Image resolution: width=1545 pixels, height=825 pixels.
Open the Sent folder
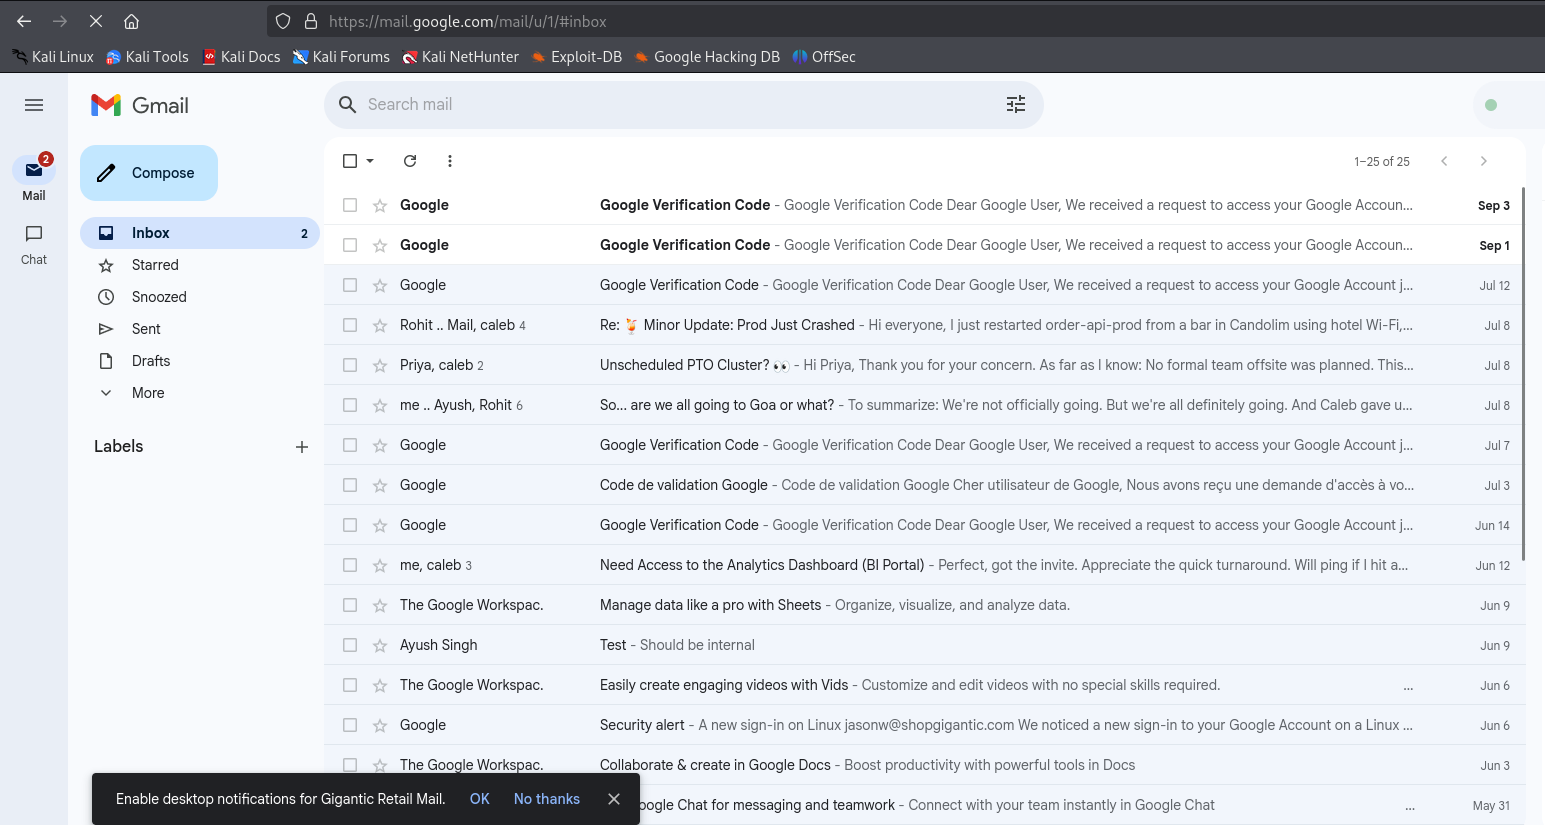coord(200,329)
